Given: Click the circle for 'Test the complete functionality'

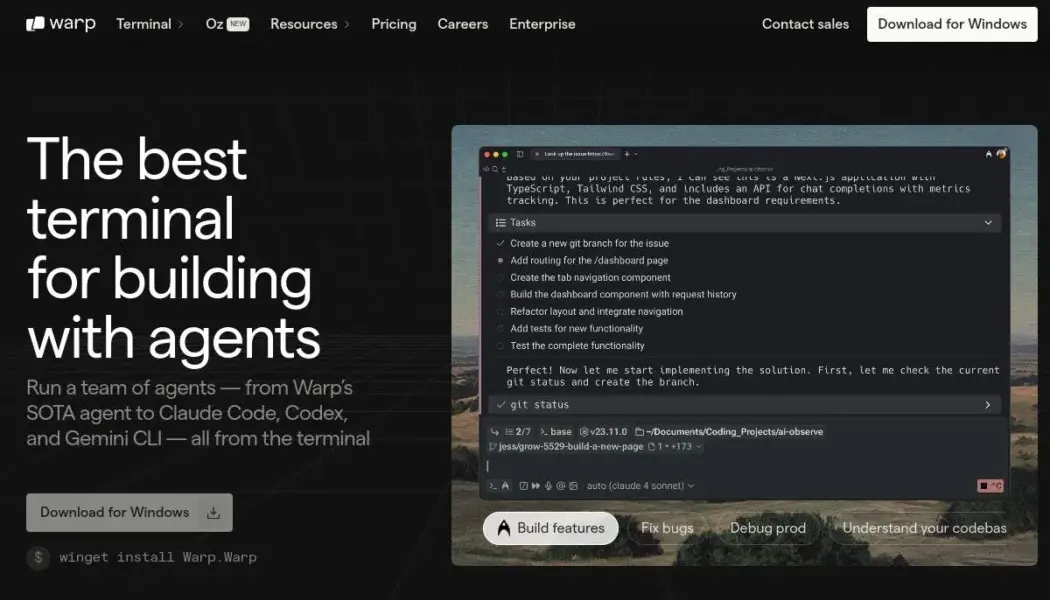Looking at the screenshot, I should point(500,346).
